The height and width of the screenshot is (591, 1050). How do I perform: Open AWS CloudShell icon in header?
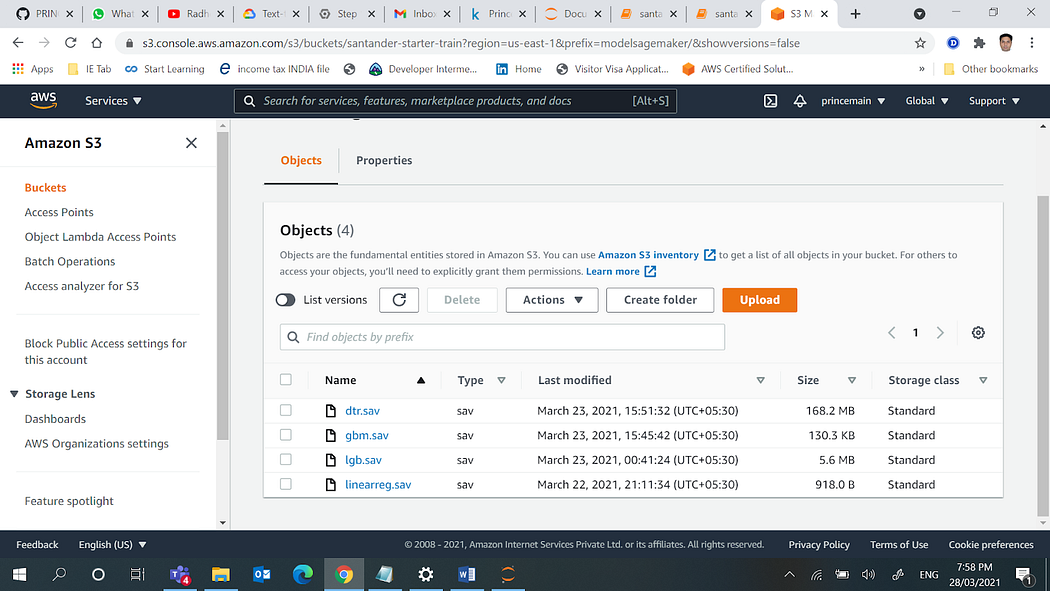pyautogui.click(x=770, y=101)
